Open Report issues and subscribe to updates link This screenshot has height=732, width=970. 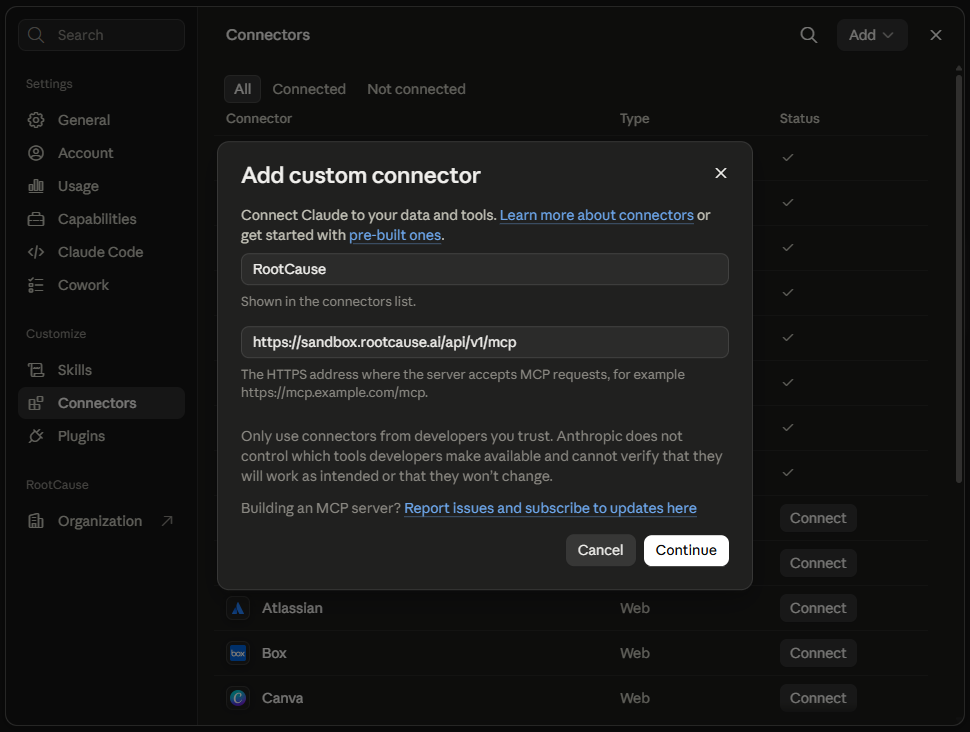point(550,508)
